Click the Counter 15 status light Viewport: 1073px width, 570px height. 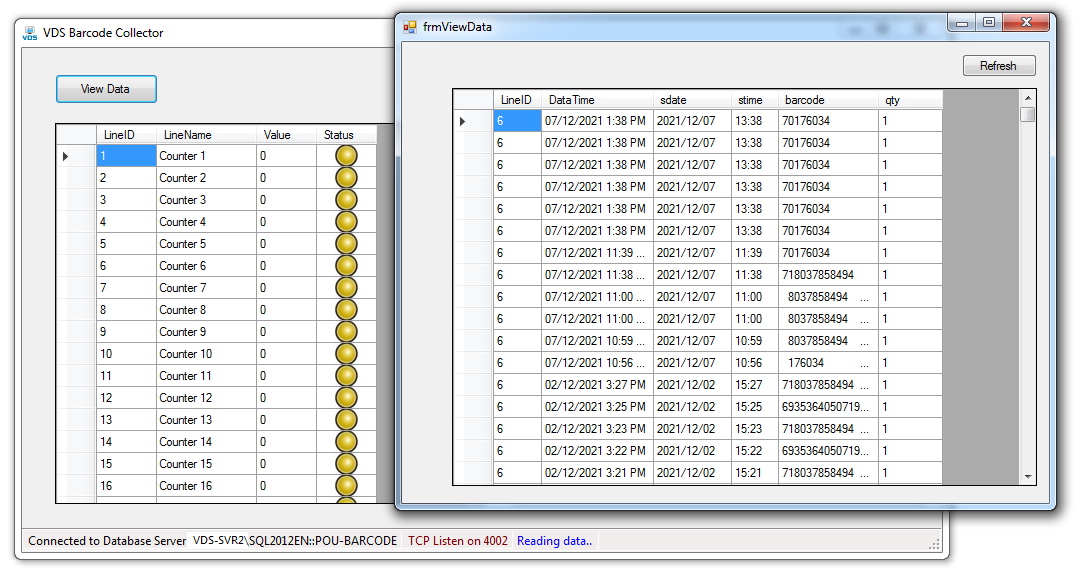tap(346, 464)
